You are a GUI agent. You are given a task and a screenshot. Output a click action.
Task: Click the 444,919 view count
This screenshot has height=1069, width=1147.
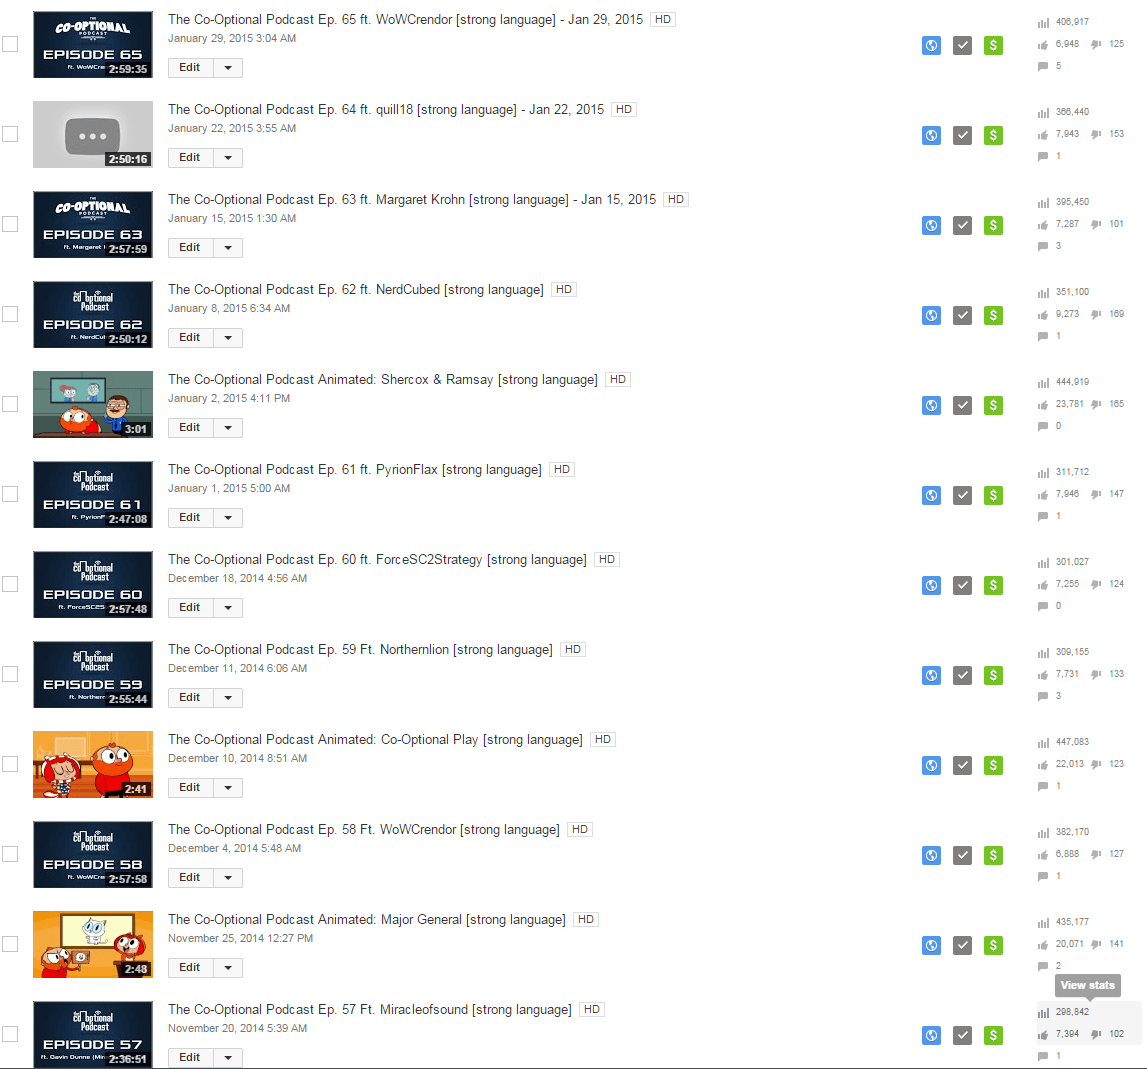(1072, 382)
